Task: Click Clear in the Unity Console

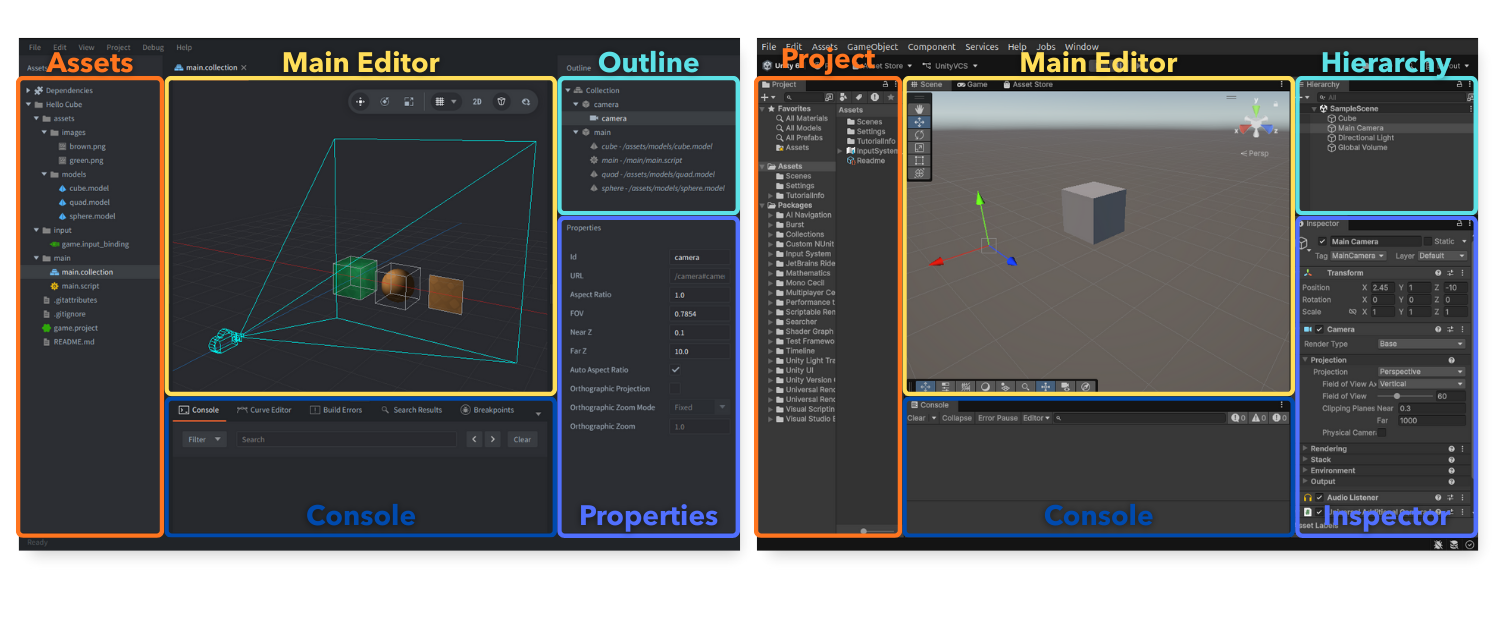Action: coord(917,418)
